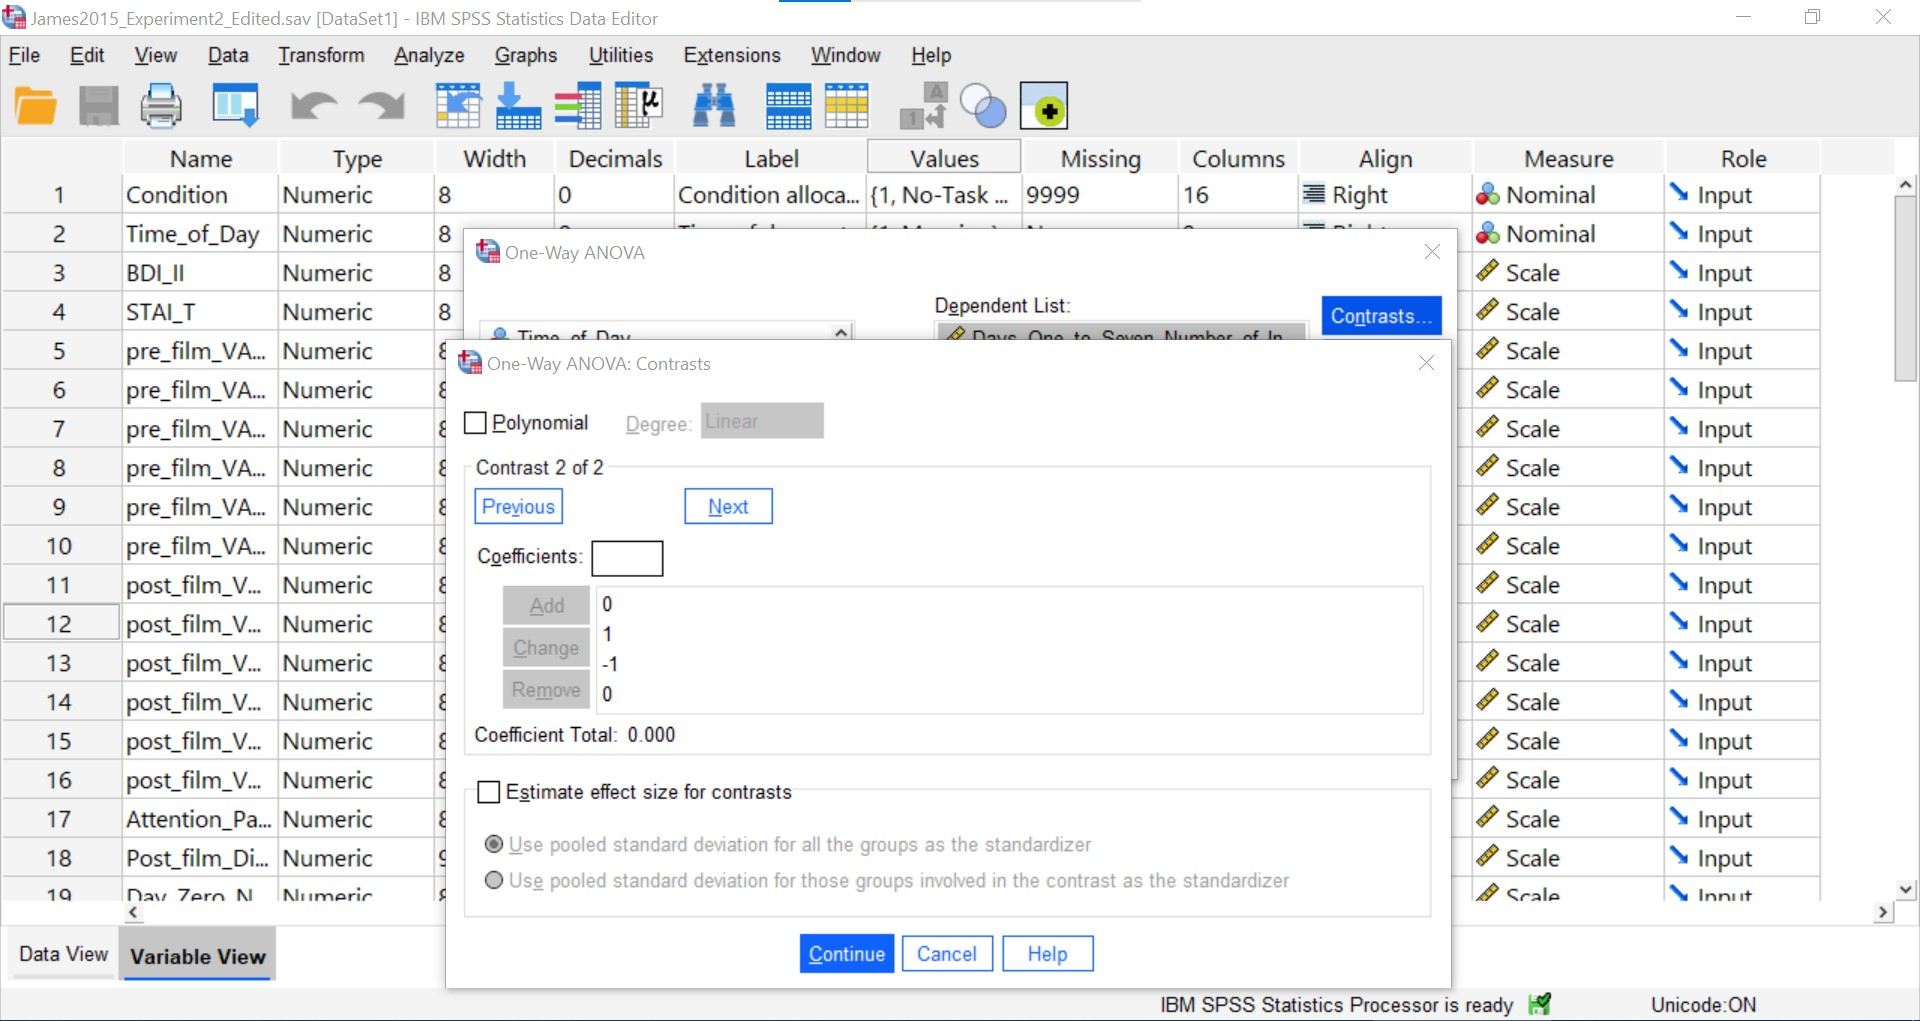Open the Transform menu
Screen dimensions: 1920x1021
321,55
